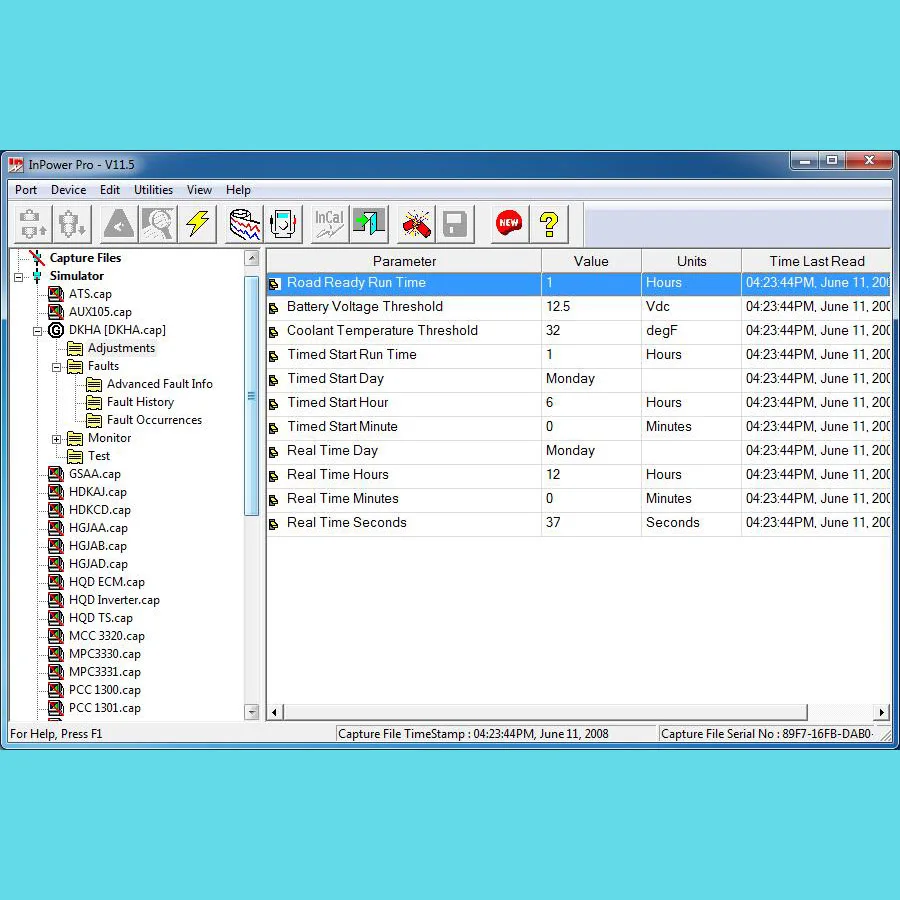Screen dimensions: 900x900
Task: Collapse the Faults tree branch
Action: click(x=57, y=365)
